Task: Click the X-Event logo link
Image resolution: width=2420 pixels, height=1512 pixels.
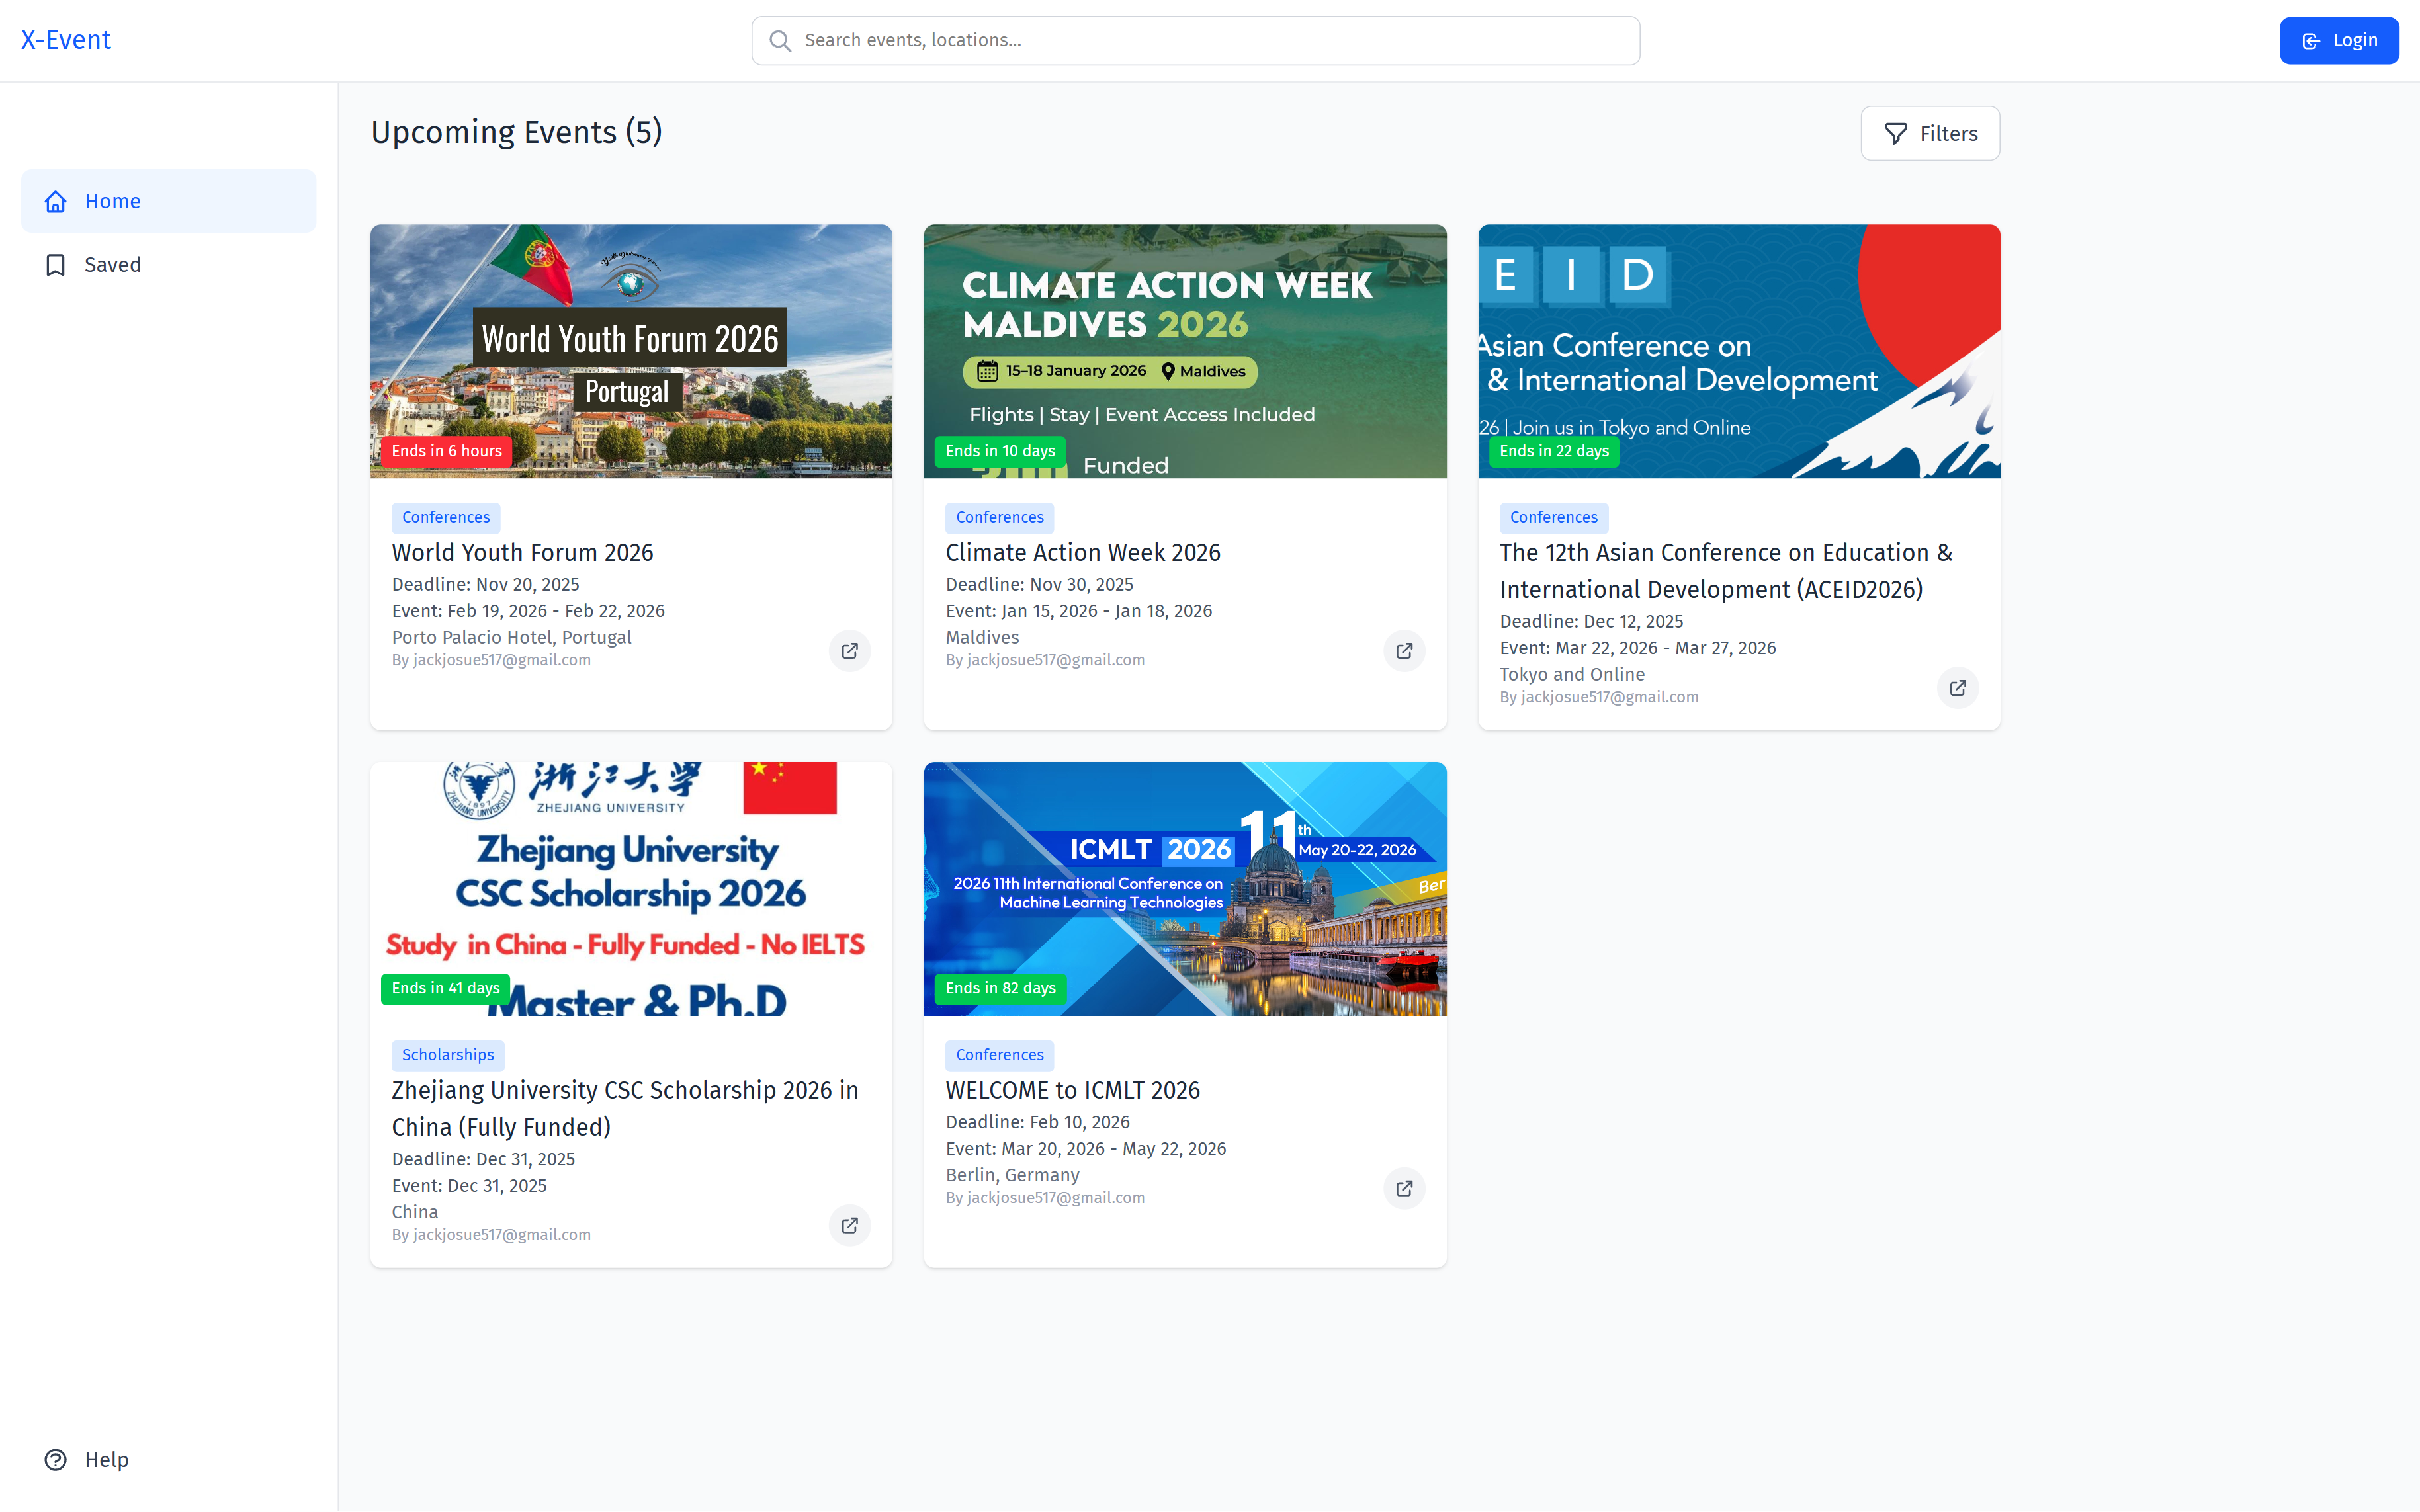Action: click(65, 39)
